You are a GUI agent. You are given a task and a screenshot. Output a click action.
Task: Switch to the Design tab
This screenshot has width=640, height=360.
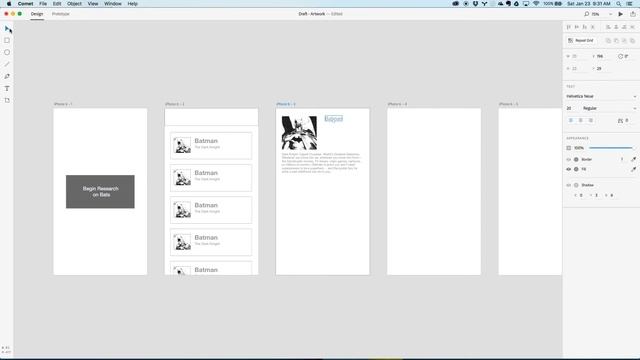tap(37, 14)
